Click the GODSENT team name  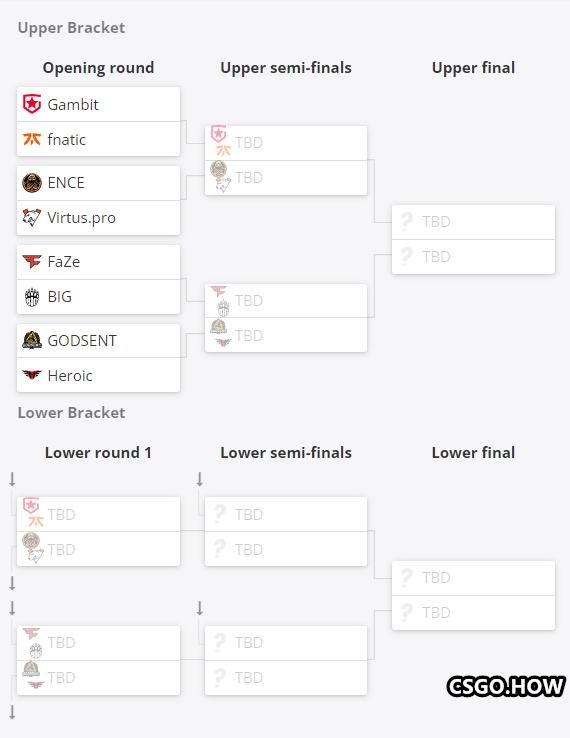click(x=82, y=340)
